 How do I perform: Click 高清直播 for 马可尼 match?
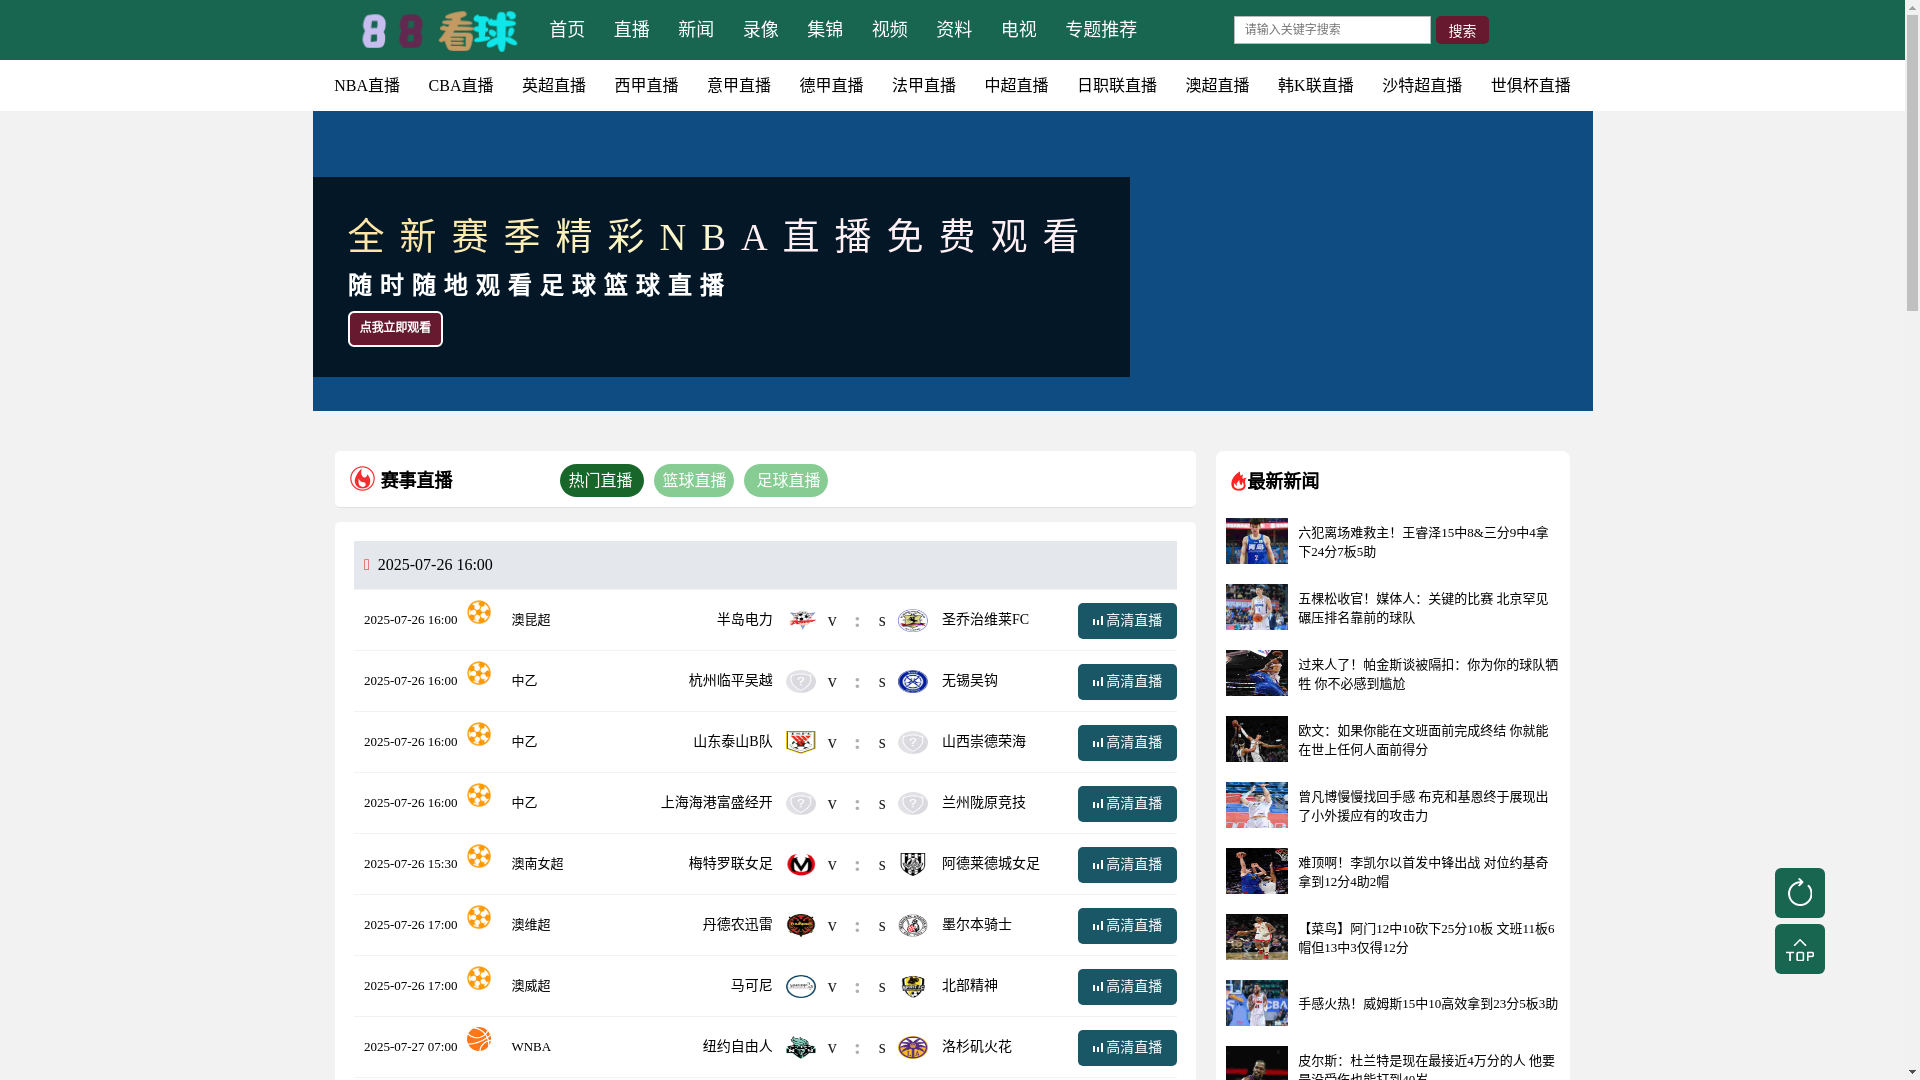coord(1127,987)
